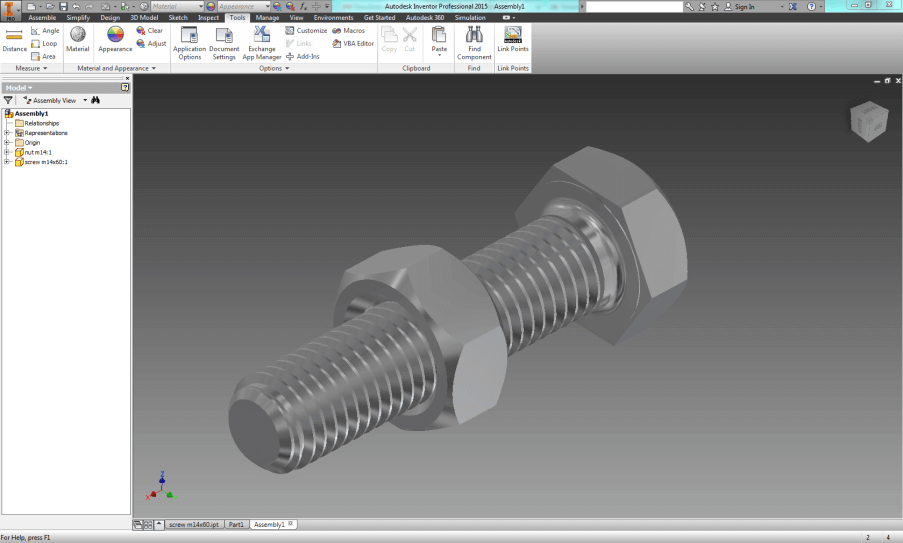The image size is (903, 543).
Task: Open the Material browser button
Action: (x=78, y=40)
